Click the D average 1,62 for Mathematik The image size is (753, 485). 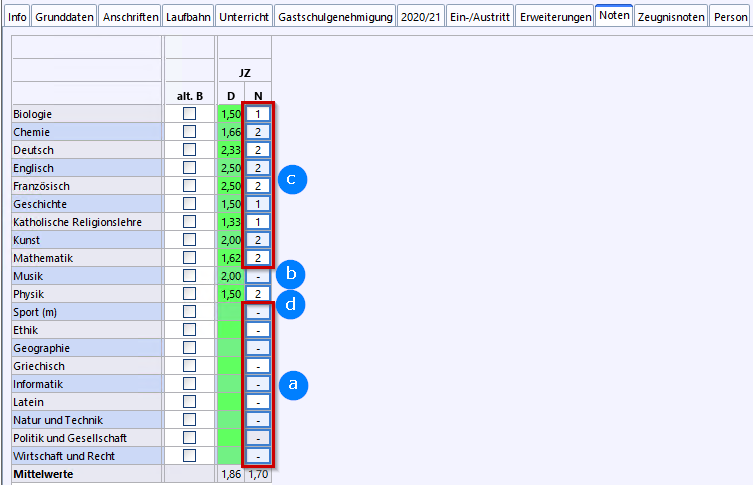tap(231, 258)
